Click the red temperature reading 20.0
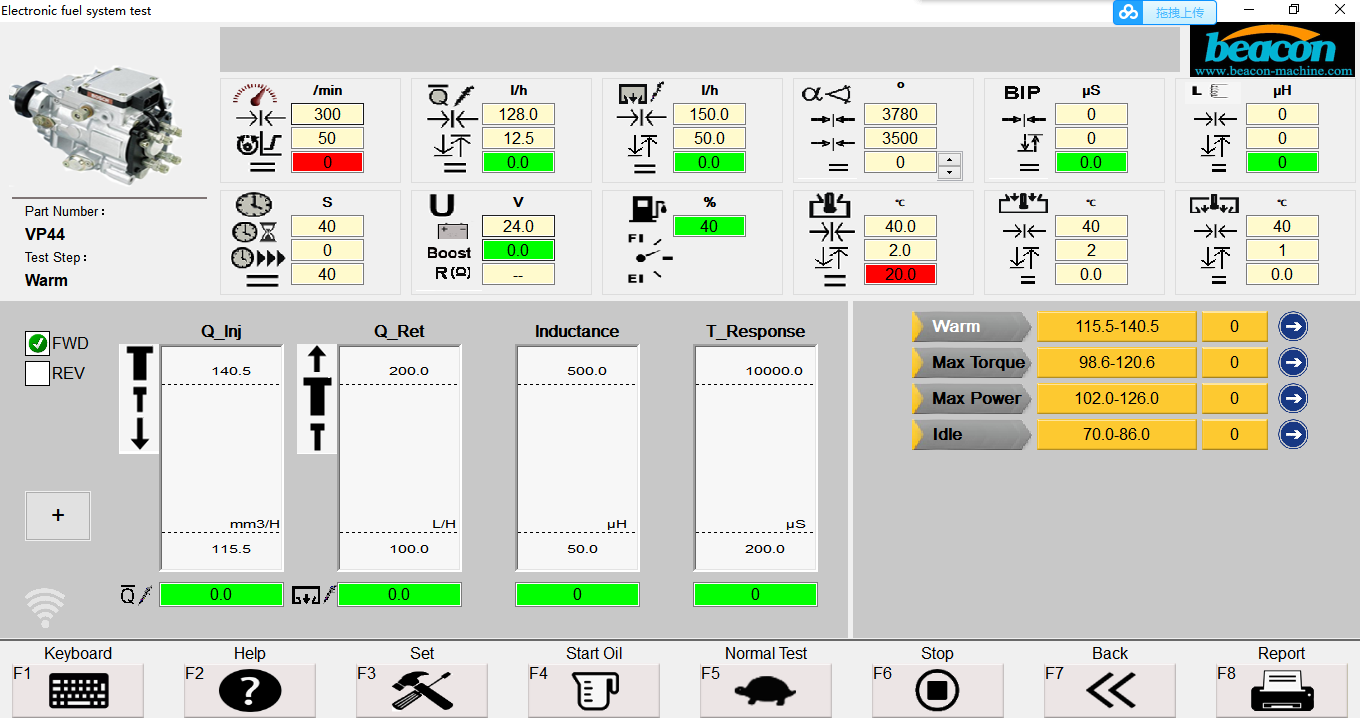 pos(900,274)
